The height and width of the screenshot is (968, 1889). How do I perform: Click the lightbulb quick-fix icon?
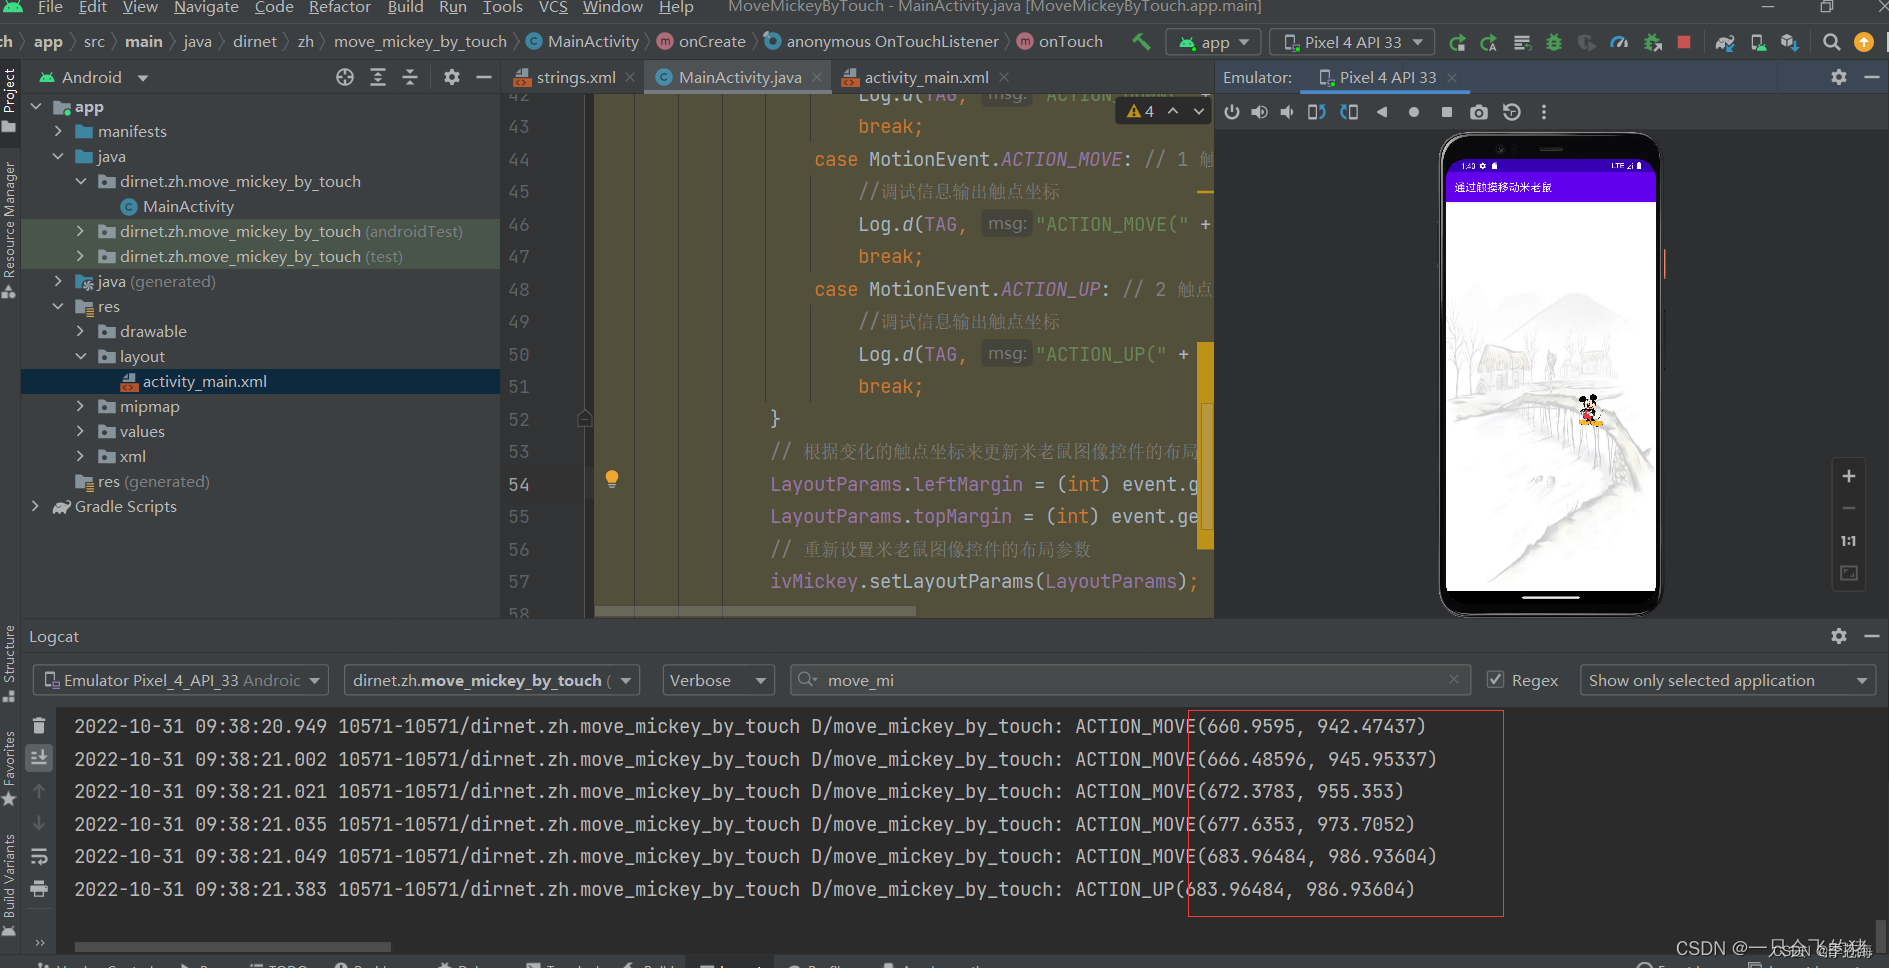point(612,479)
